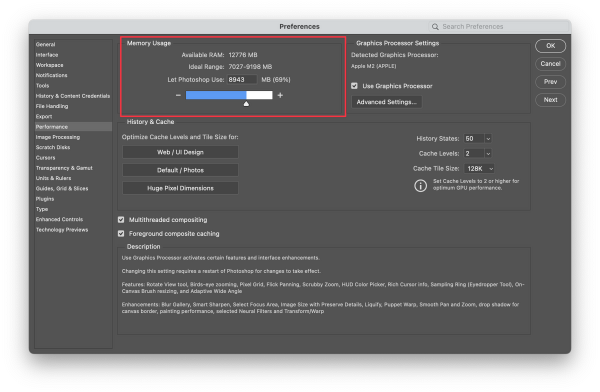
Task: Open the Plugins category
Action: pyautogui.click(x=45, y=199)
